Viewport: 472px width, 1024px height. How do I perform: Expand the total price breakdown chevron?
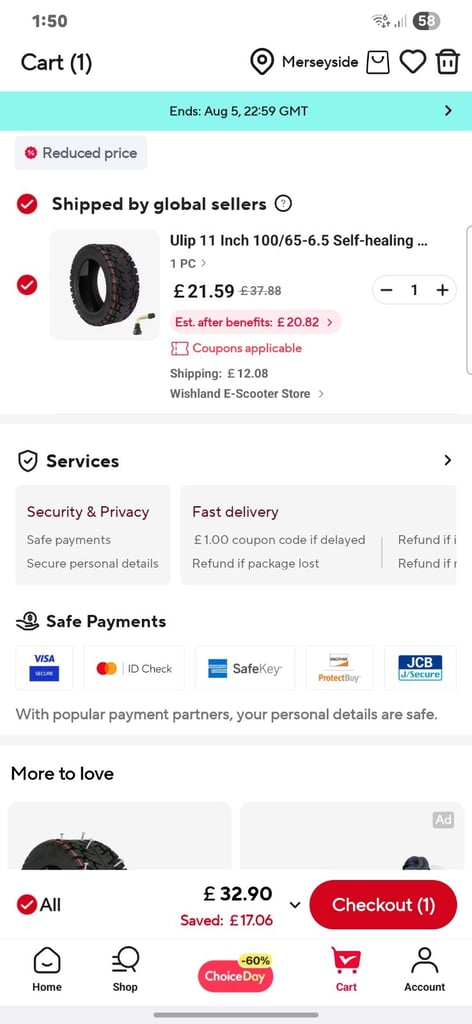pos(294,905)
